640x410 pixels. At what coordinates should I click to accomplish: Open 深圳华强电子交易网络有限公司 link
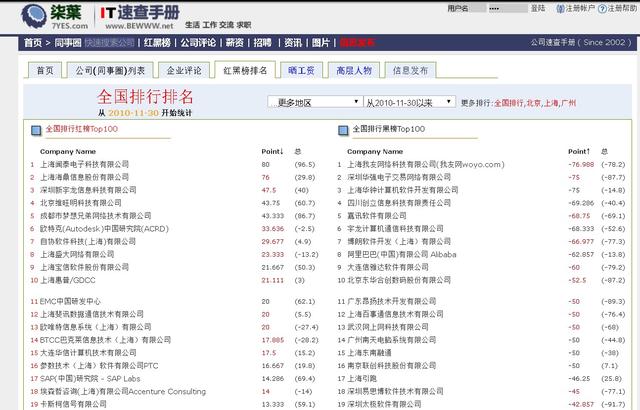[x=399, y=177]
